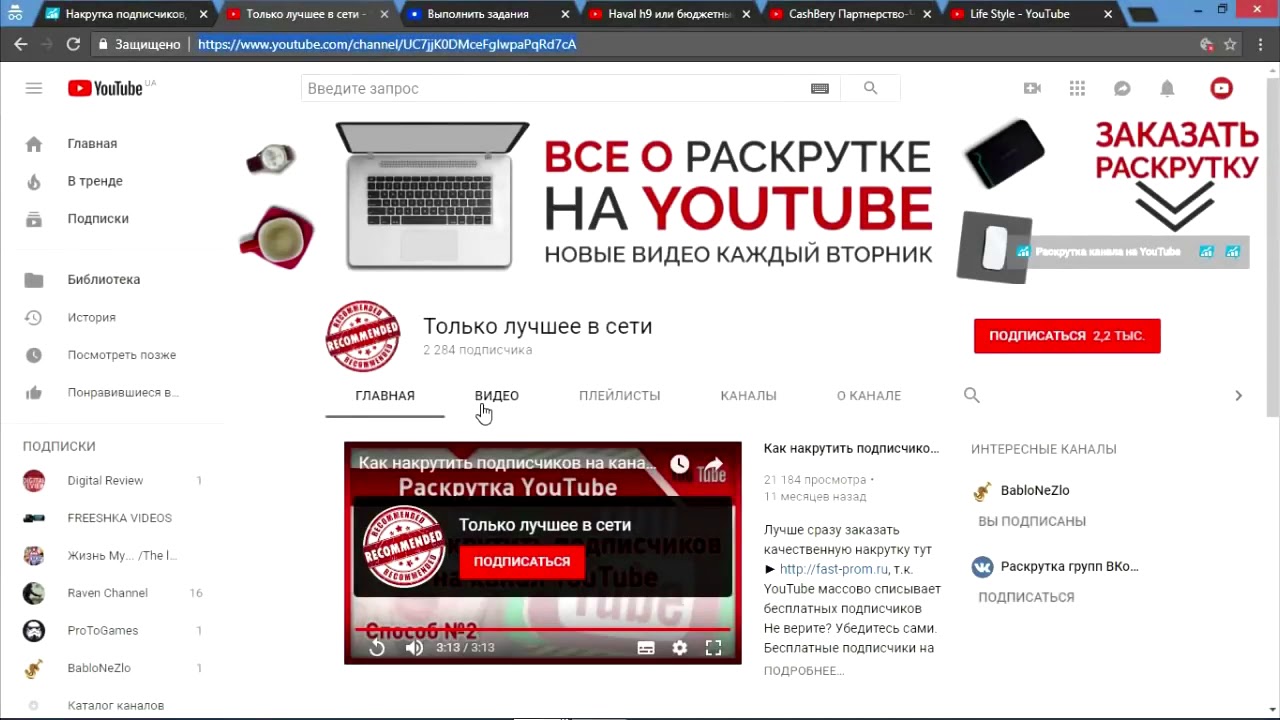The width and height of the screenshot is (1280, 720).
Task: Click ВЫ ПОДПИСАНЫ under BabloNeZlo
Action: 1032,521
